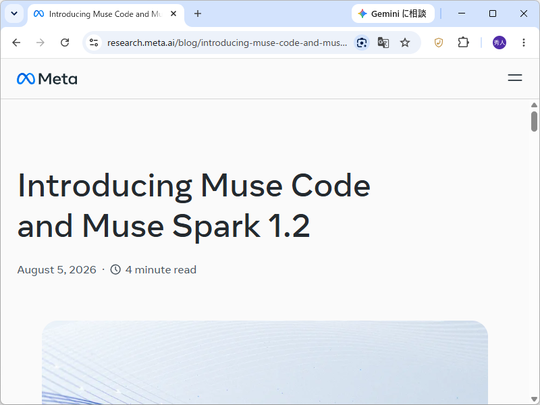
Task: Click the blog hero image
Action: [x=265, y=363]
